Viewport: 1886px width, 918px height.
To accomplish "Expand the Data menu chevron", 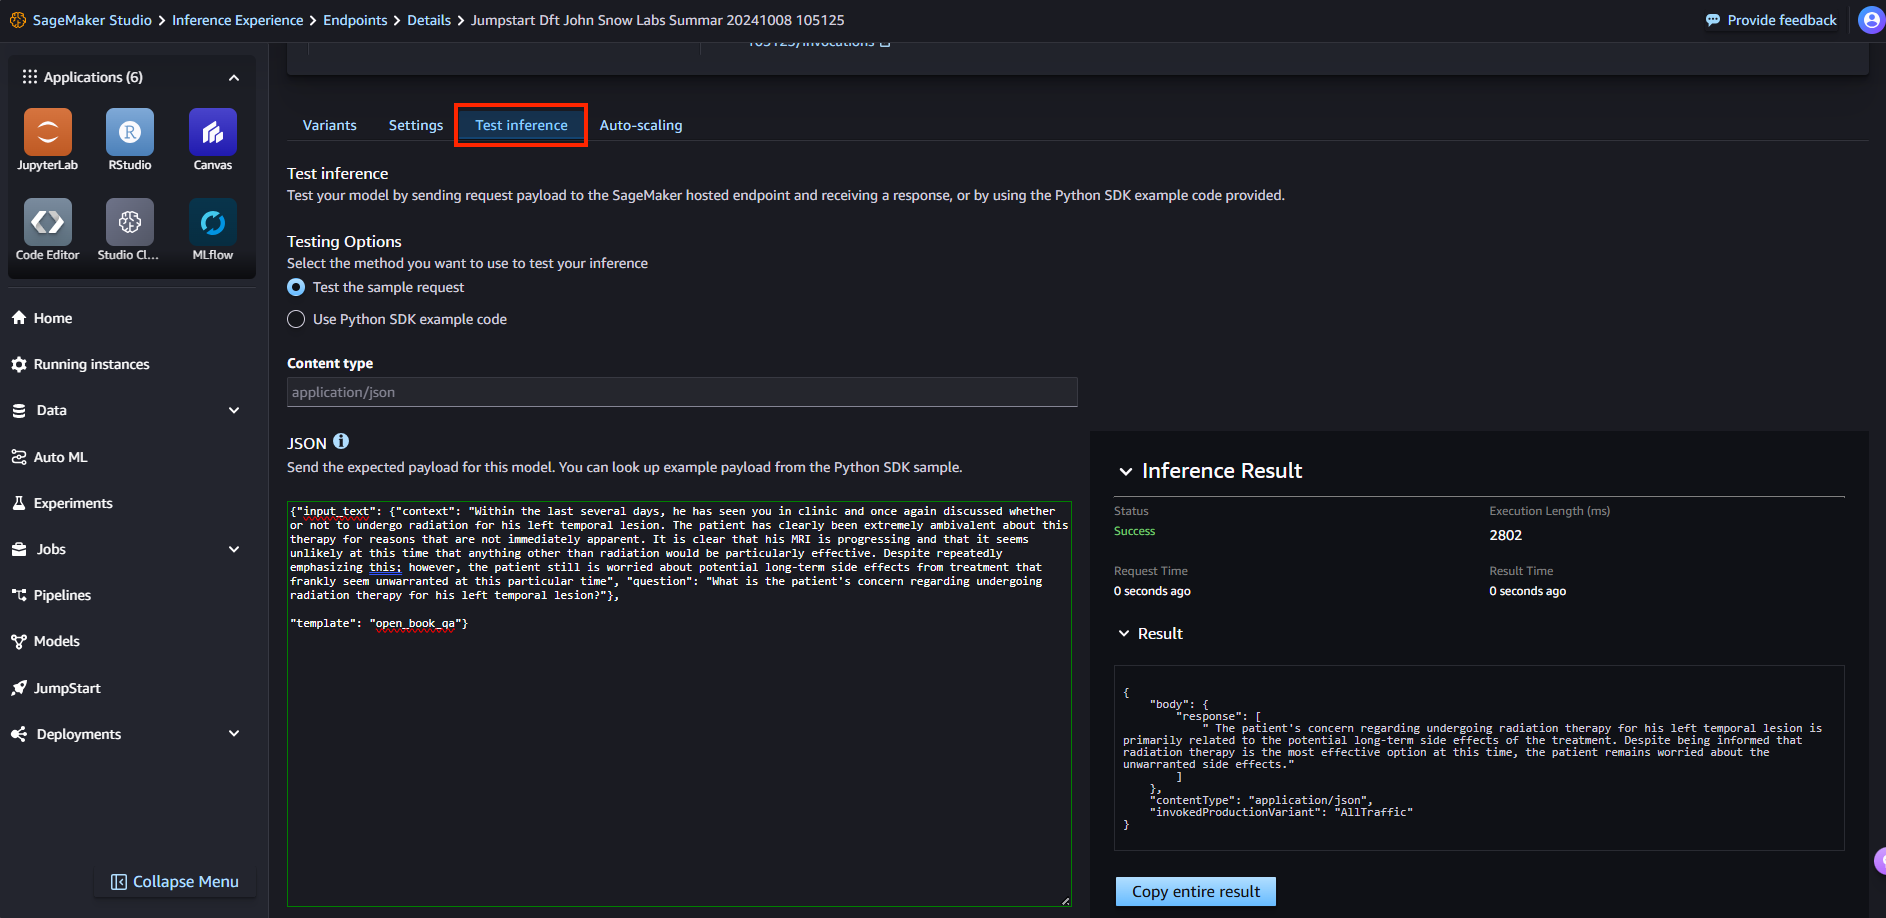I will pos(234,410).
